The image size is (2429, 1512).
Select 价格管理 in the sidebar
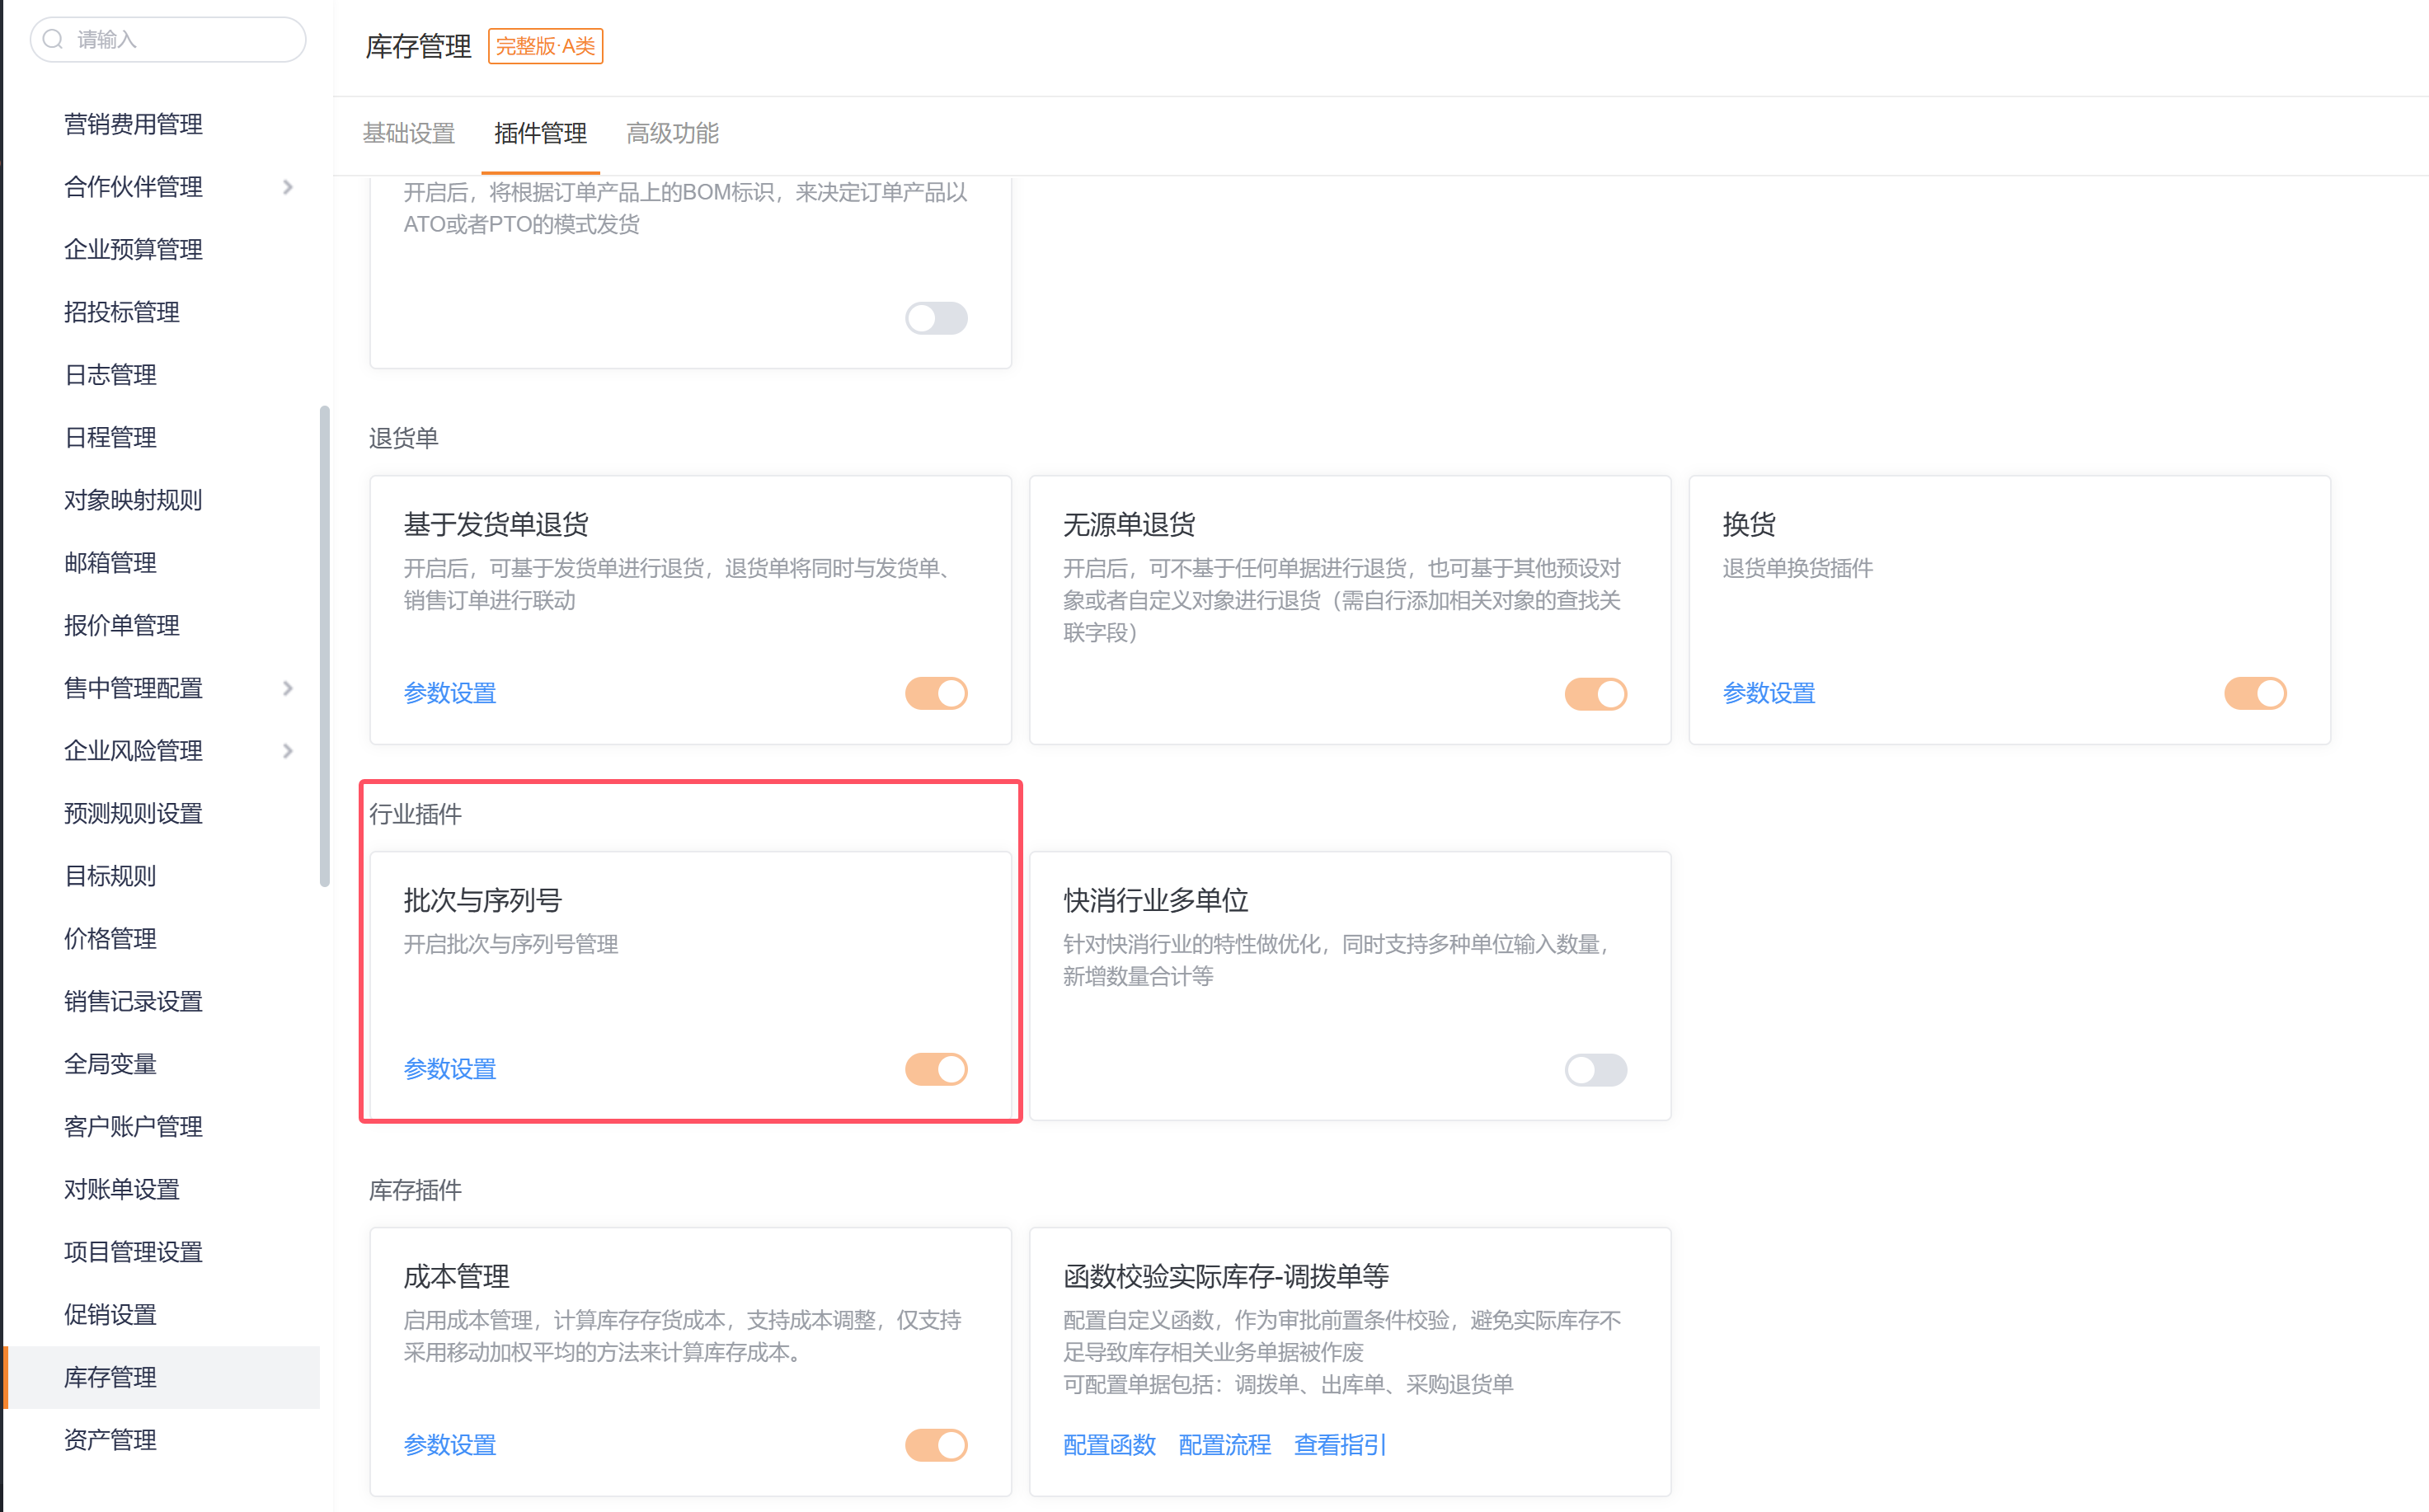[110, 938]
